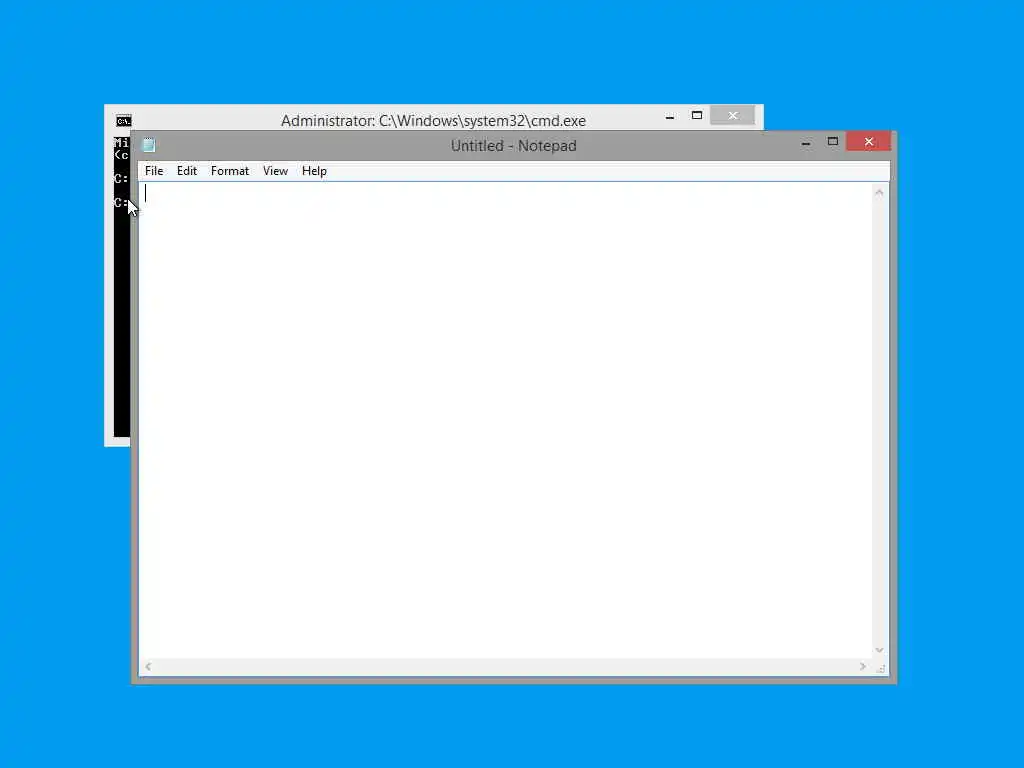The width and height of the screenshot is (1024, 768).
Task: Open the Format menu in Notepad
Action: (x=230, y=171)
